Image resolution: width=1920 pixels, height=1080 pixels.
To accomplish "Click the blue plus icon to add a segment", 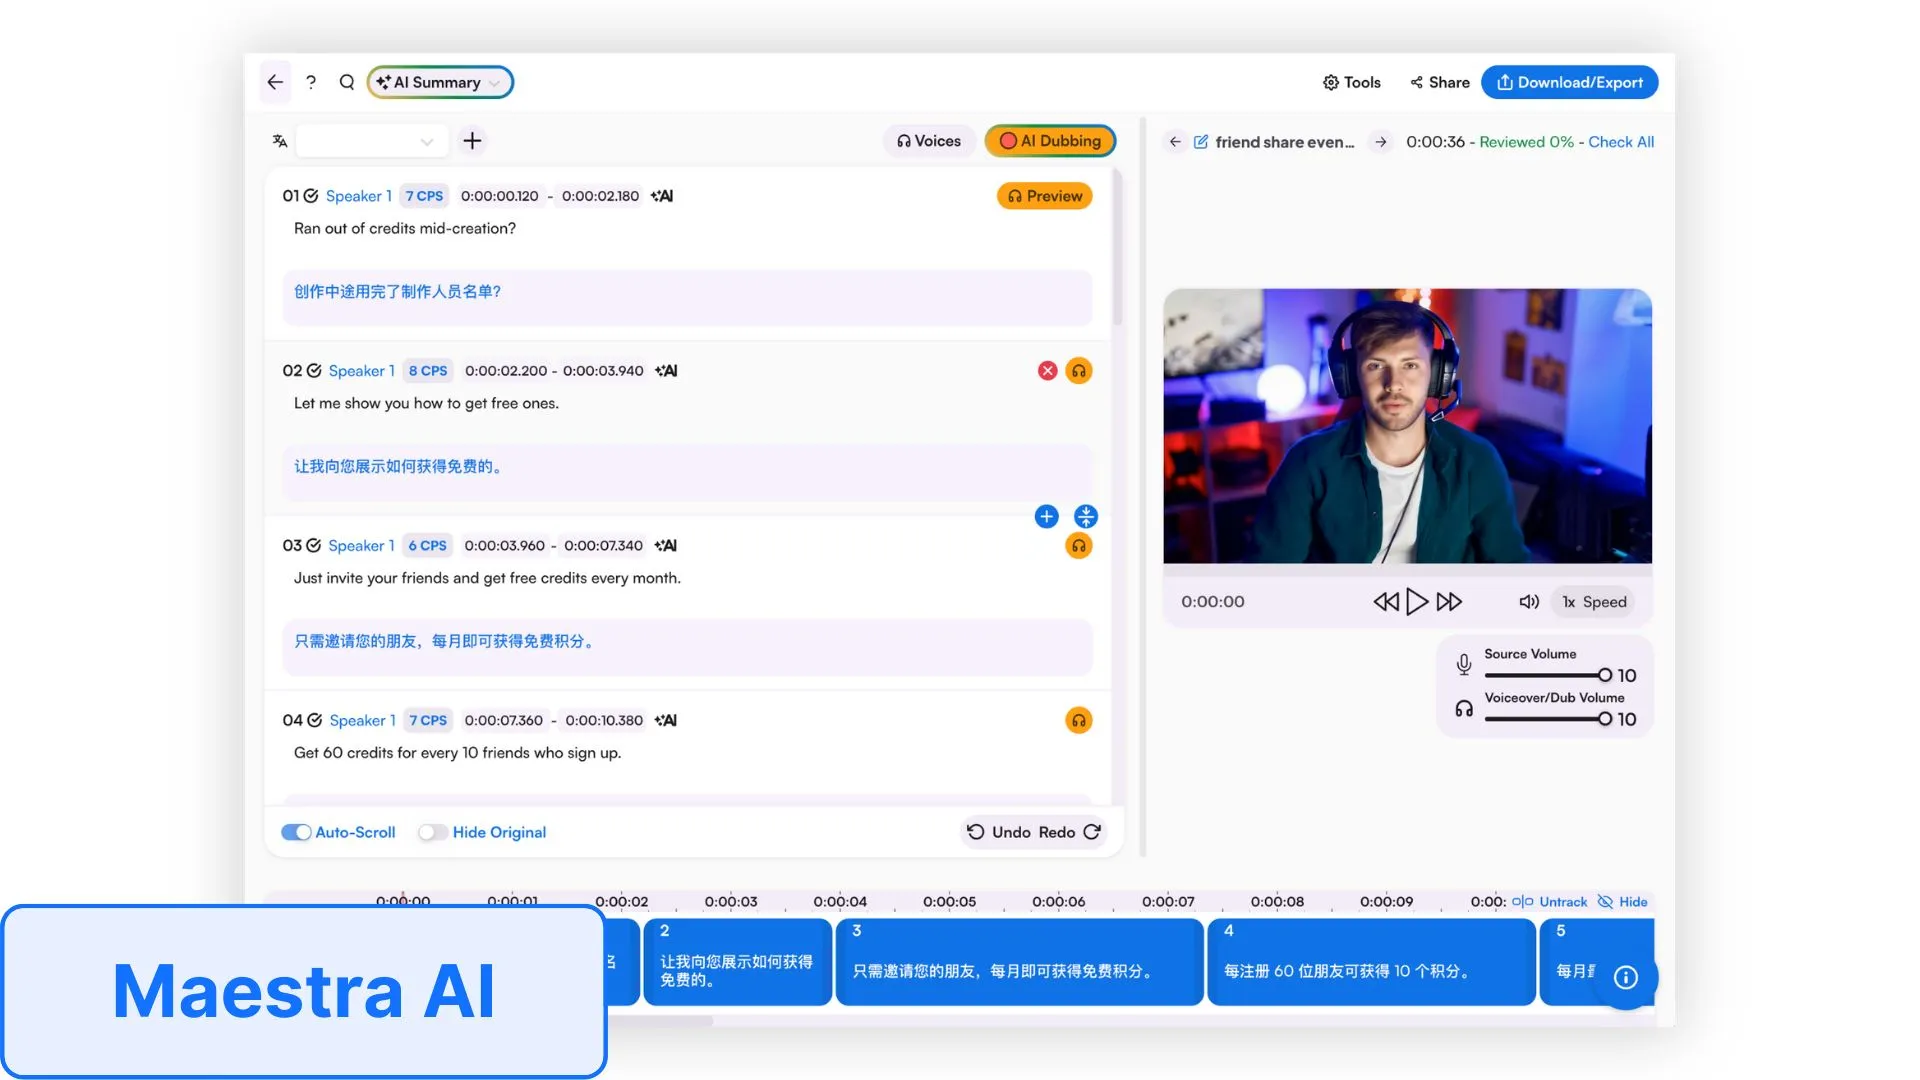I will pos(1046,517).
